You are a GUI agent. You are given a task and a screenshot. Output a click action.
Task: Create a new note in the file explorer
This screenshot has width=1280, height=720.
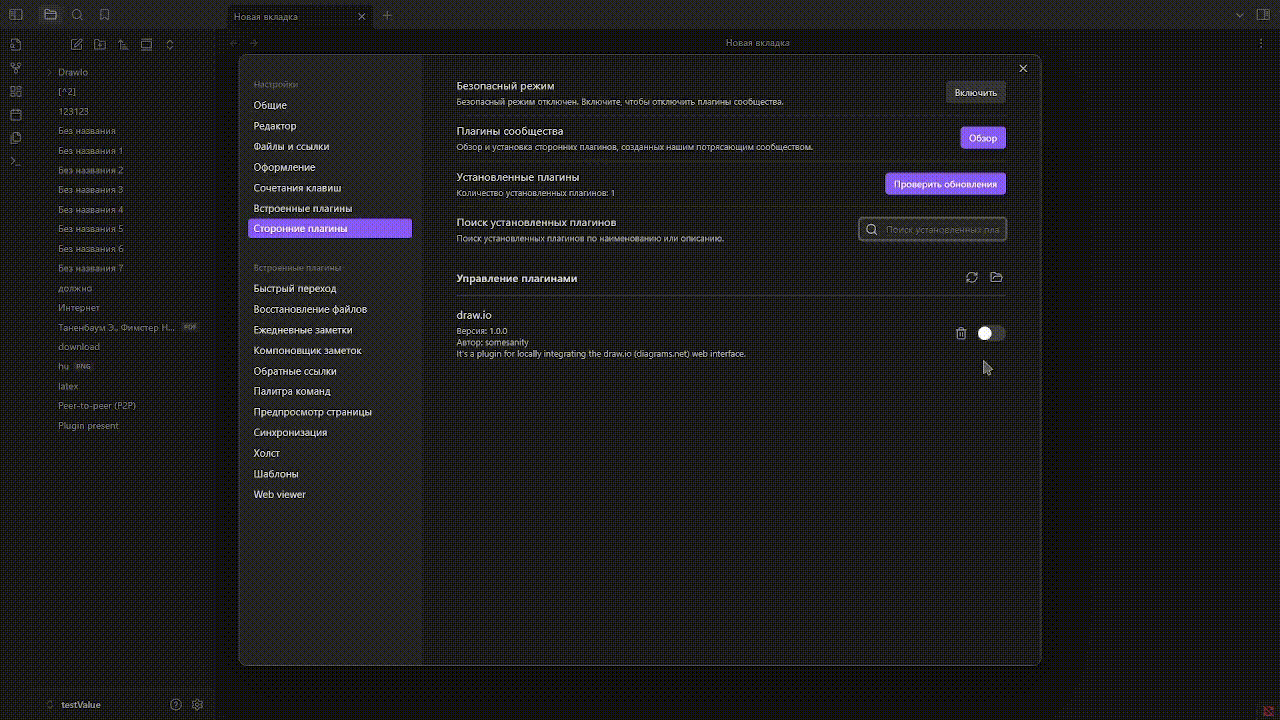(x=76, y=44)
